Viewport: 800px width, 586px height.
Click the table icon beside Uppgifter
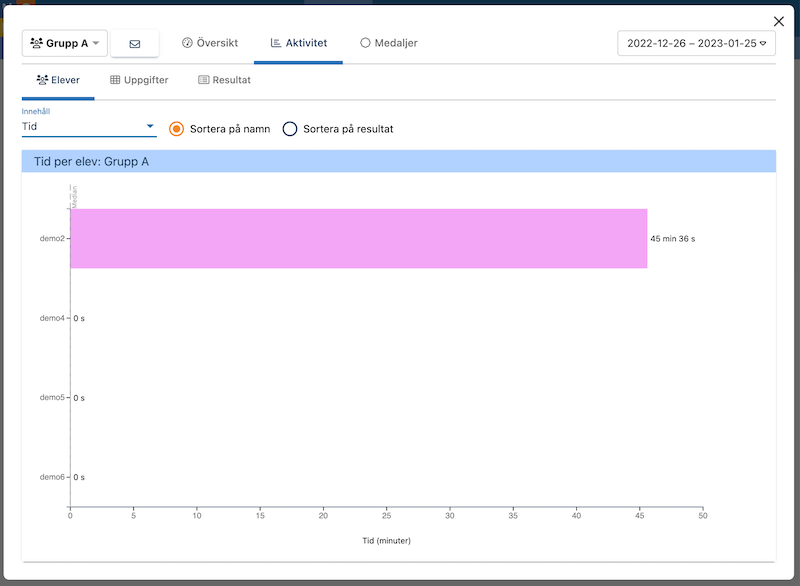(x=115, y=80)
